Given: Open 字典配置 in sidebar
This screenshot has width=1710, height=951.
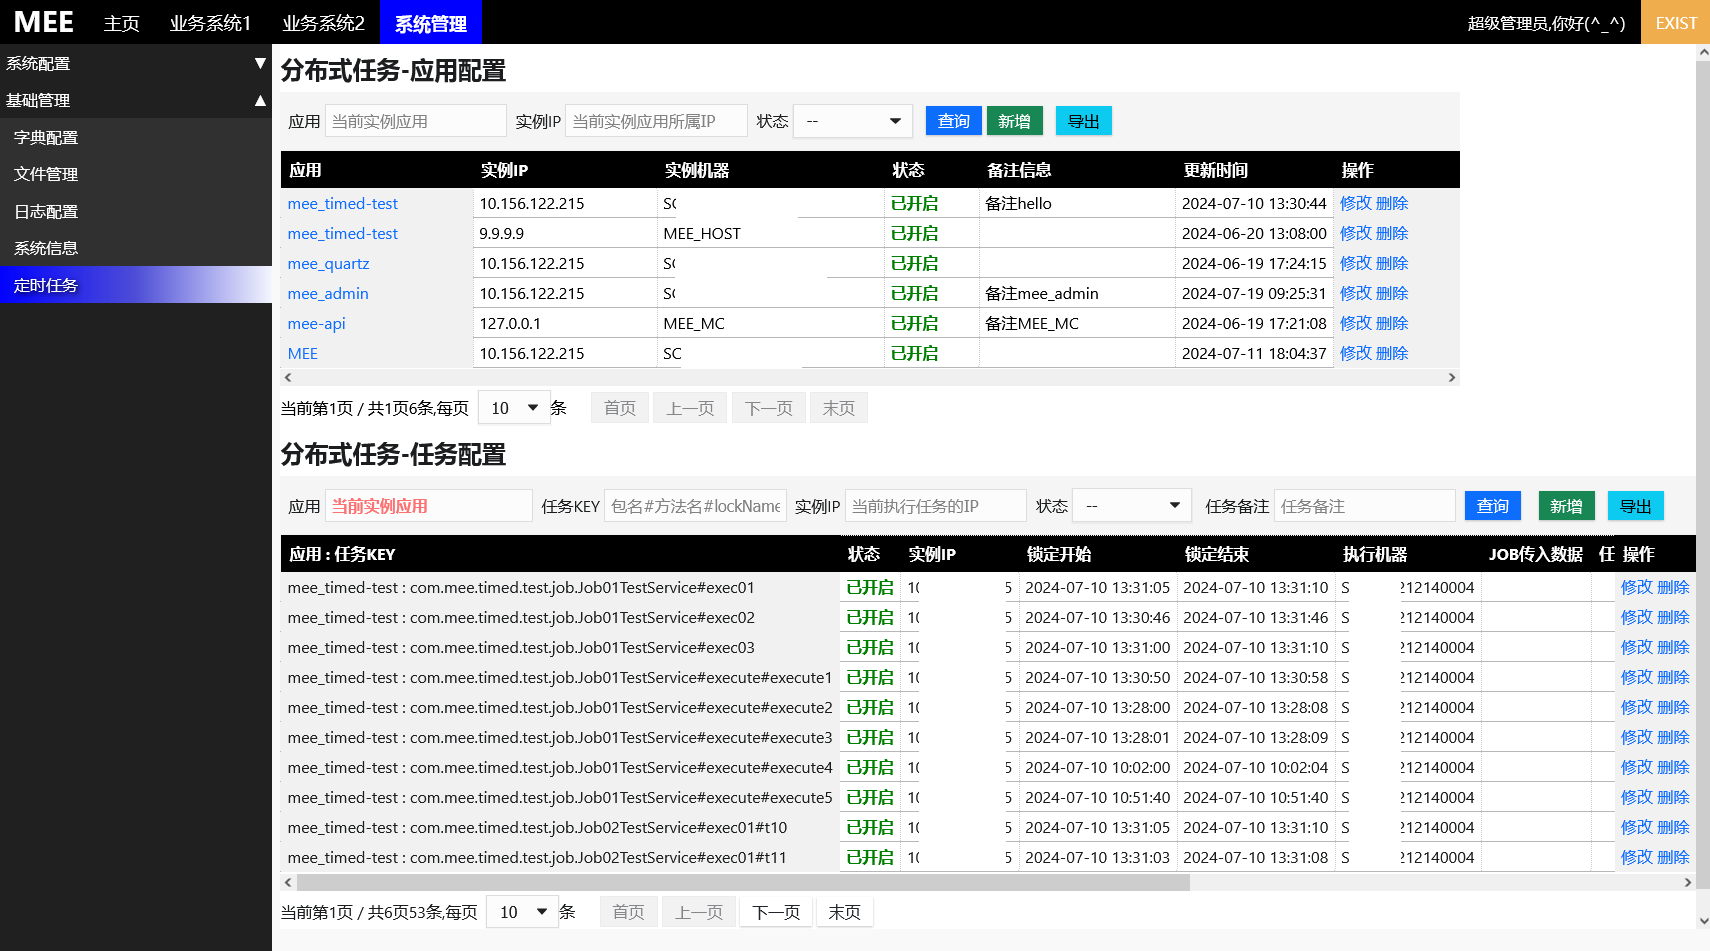Looking at the screenshot, I should click(136, 137).
